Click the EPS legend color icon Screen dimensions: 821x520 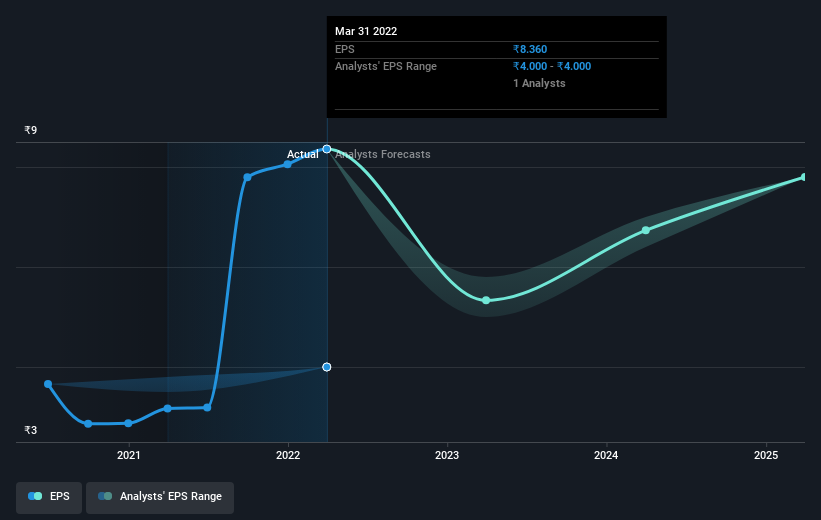point(35,496)
